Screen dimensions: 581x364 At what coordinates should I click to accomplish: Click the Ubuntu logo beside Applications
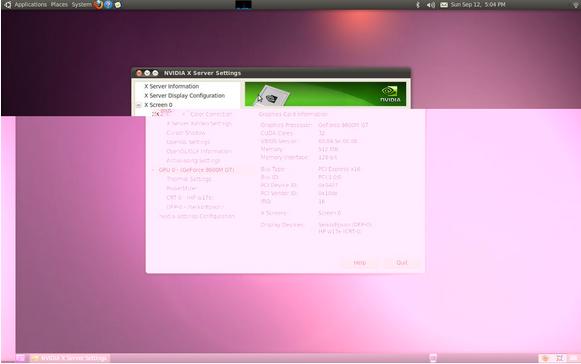pyautogui.click(x=7, y=4)
